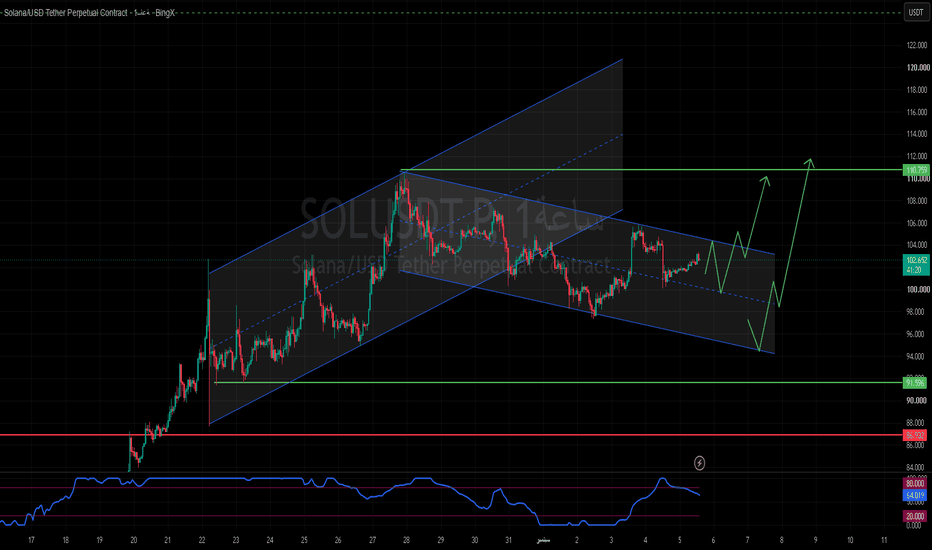Click the 120.000 price scale tick
This screenshot has width=932, height=550.
(918, 68)
